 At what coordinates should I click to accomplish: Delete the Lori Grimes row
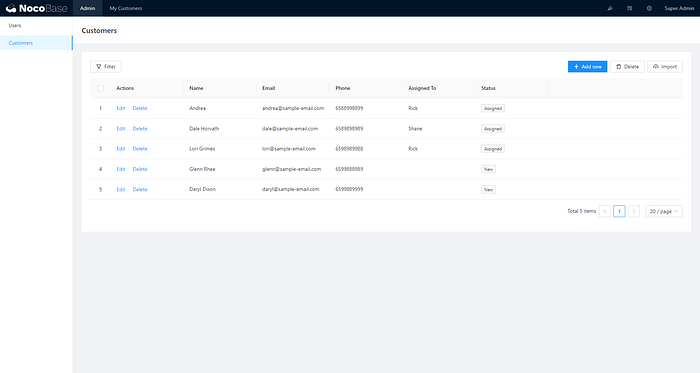pyautogui.click(x=140, y=149)
